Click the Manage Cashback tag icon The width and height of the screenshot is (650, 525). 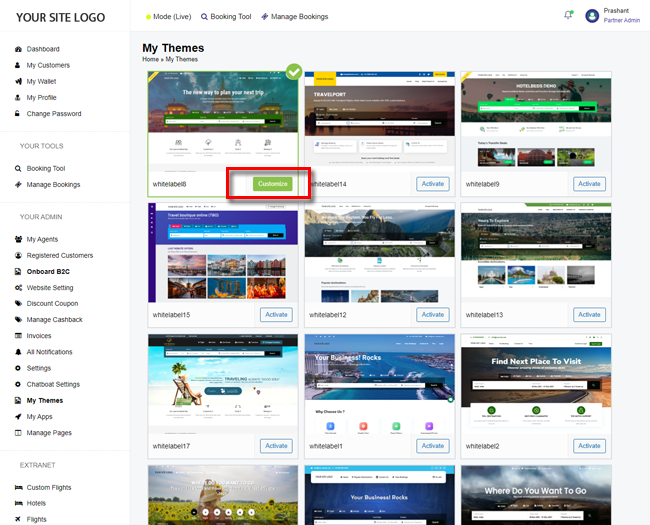18,319
